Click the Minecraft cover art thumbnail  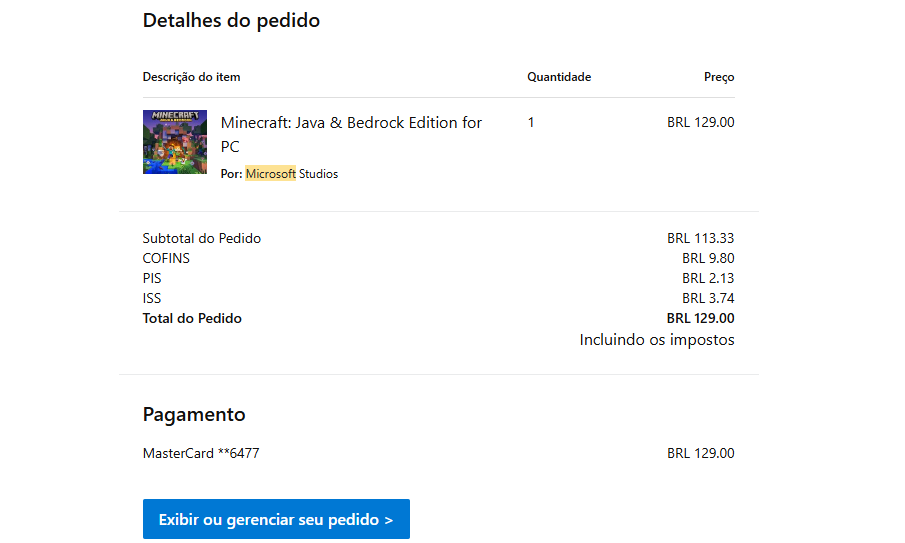[175, 142]
